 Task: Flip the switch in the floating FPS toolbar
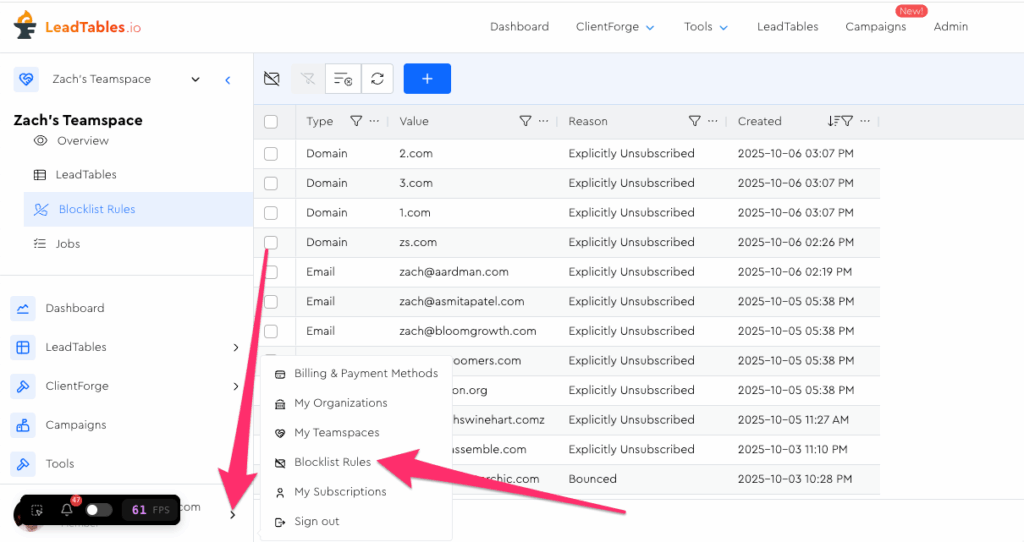[98, 510]
